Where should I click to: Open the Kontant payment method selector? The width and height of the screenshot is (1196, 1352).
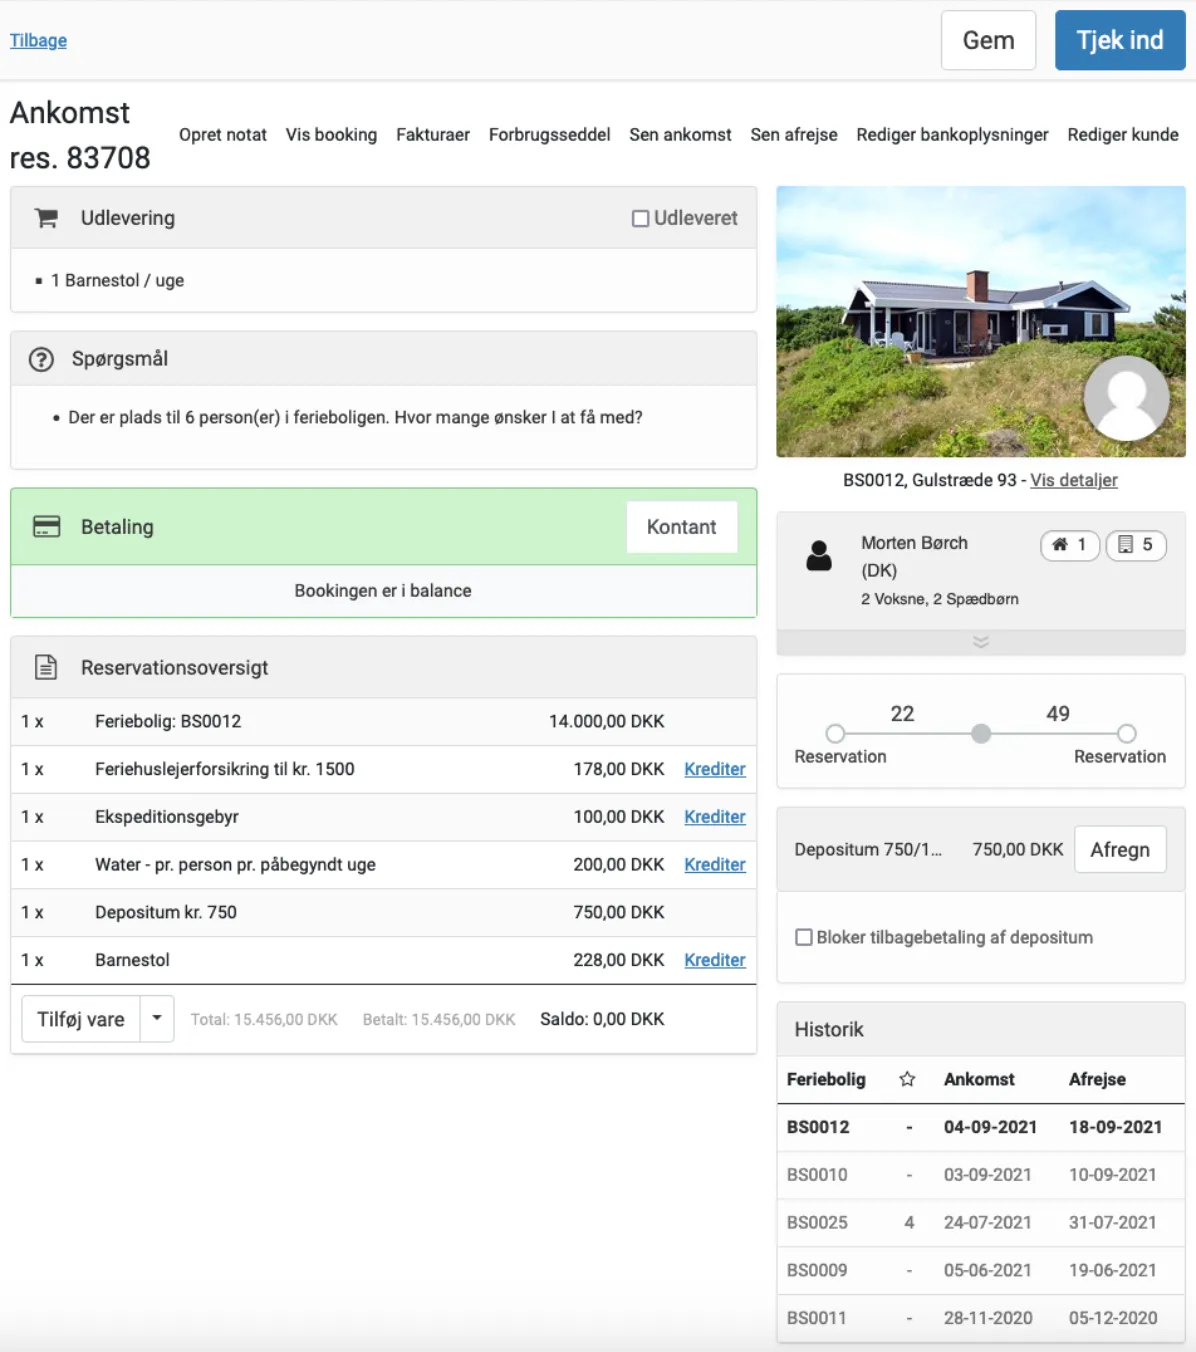(681, 527)
